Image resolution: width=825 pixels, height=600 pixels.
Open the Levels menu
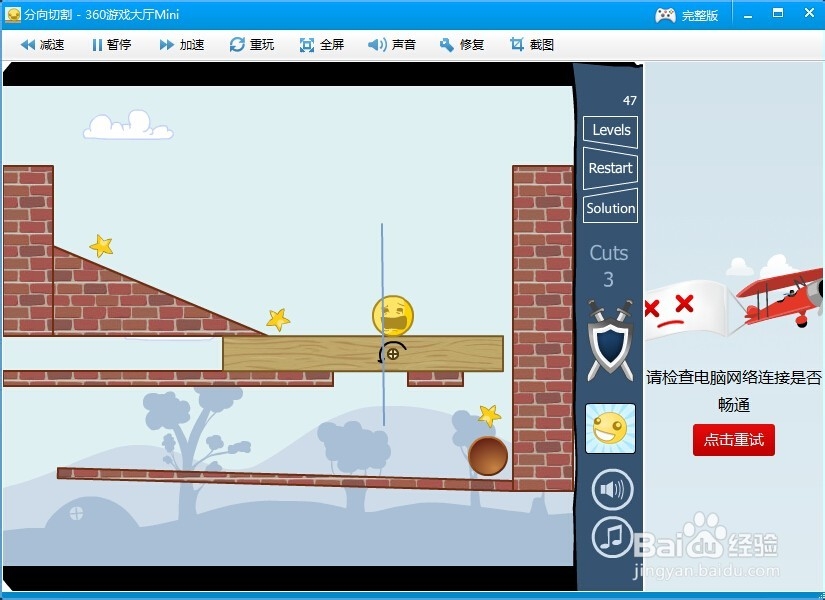[x=610, y=131]
